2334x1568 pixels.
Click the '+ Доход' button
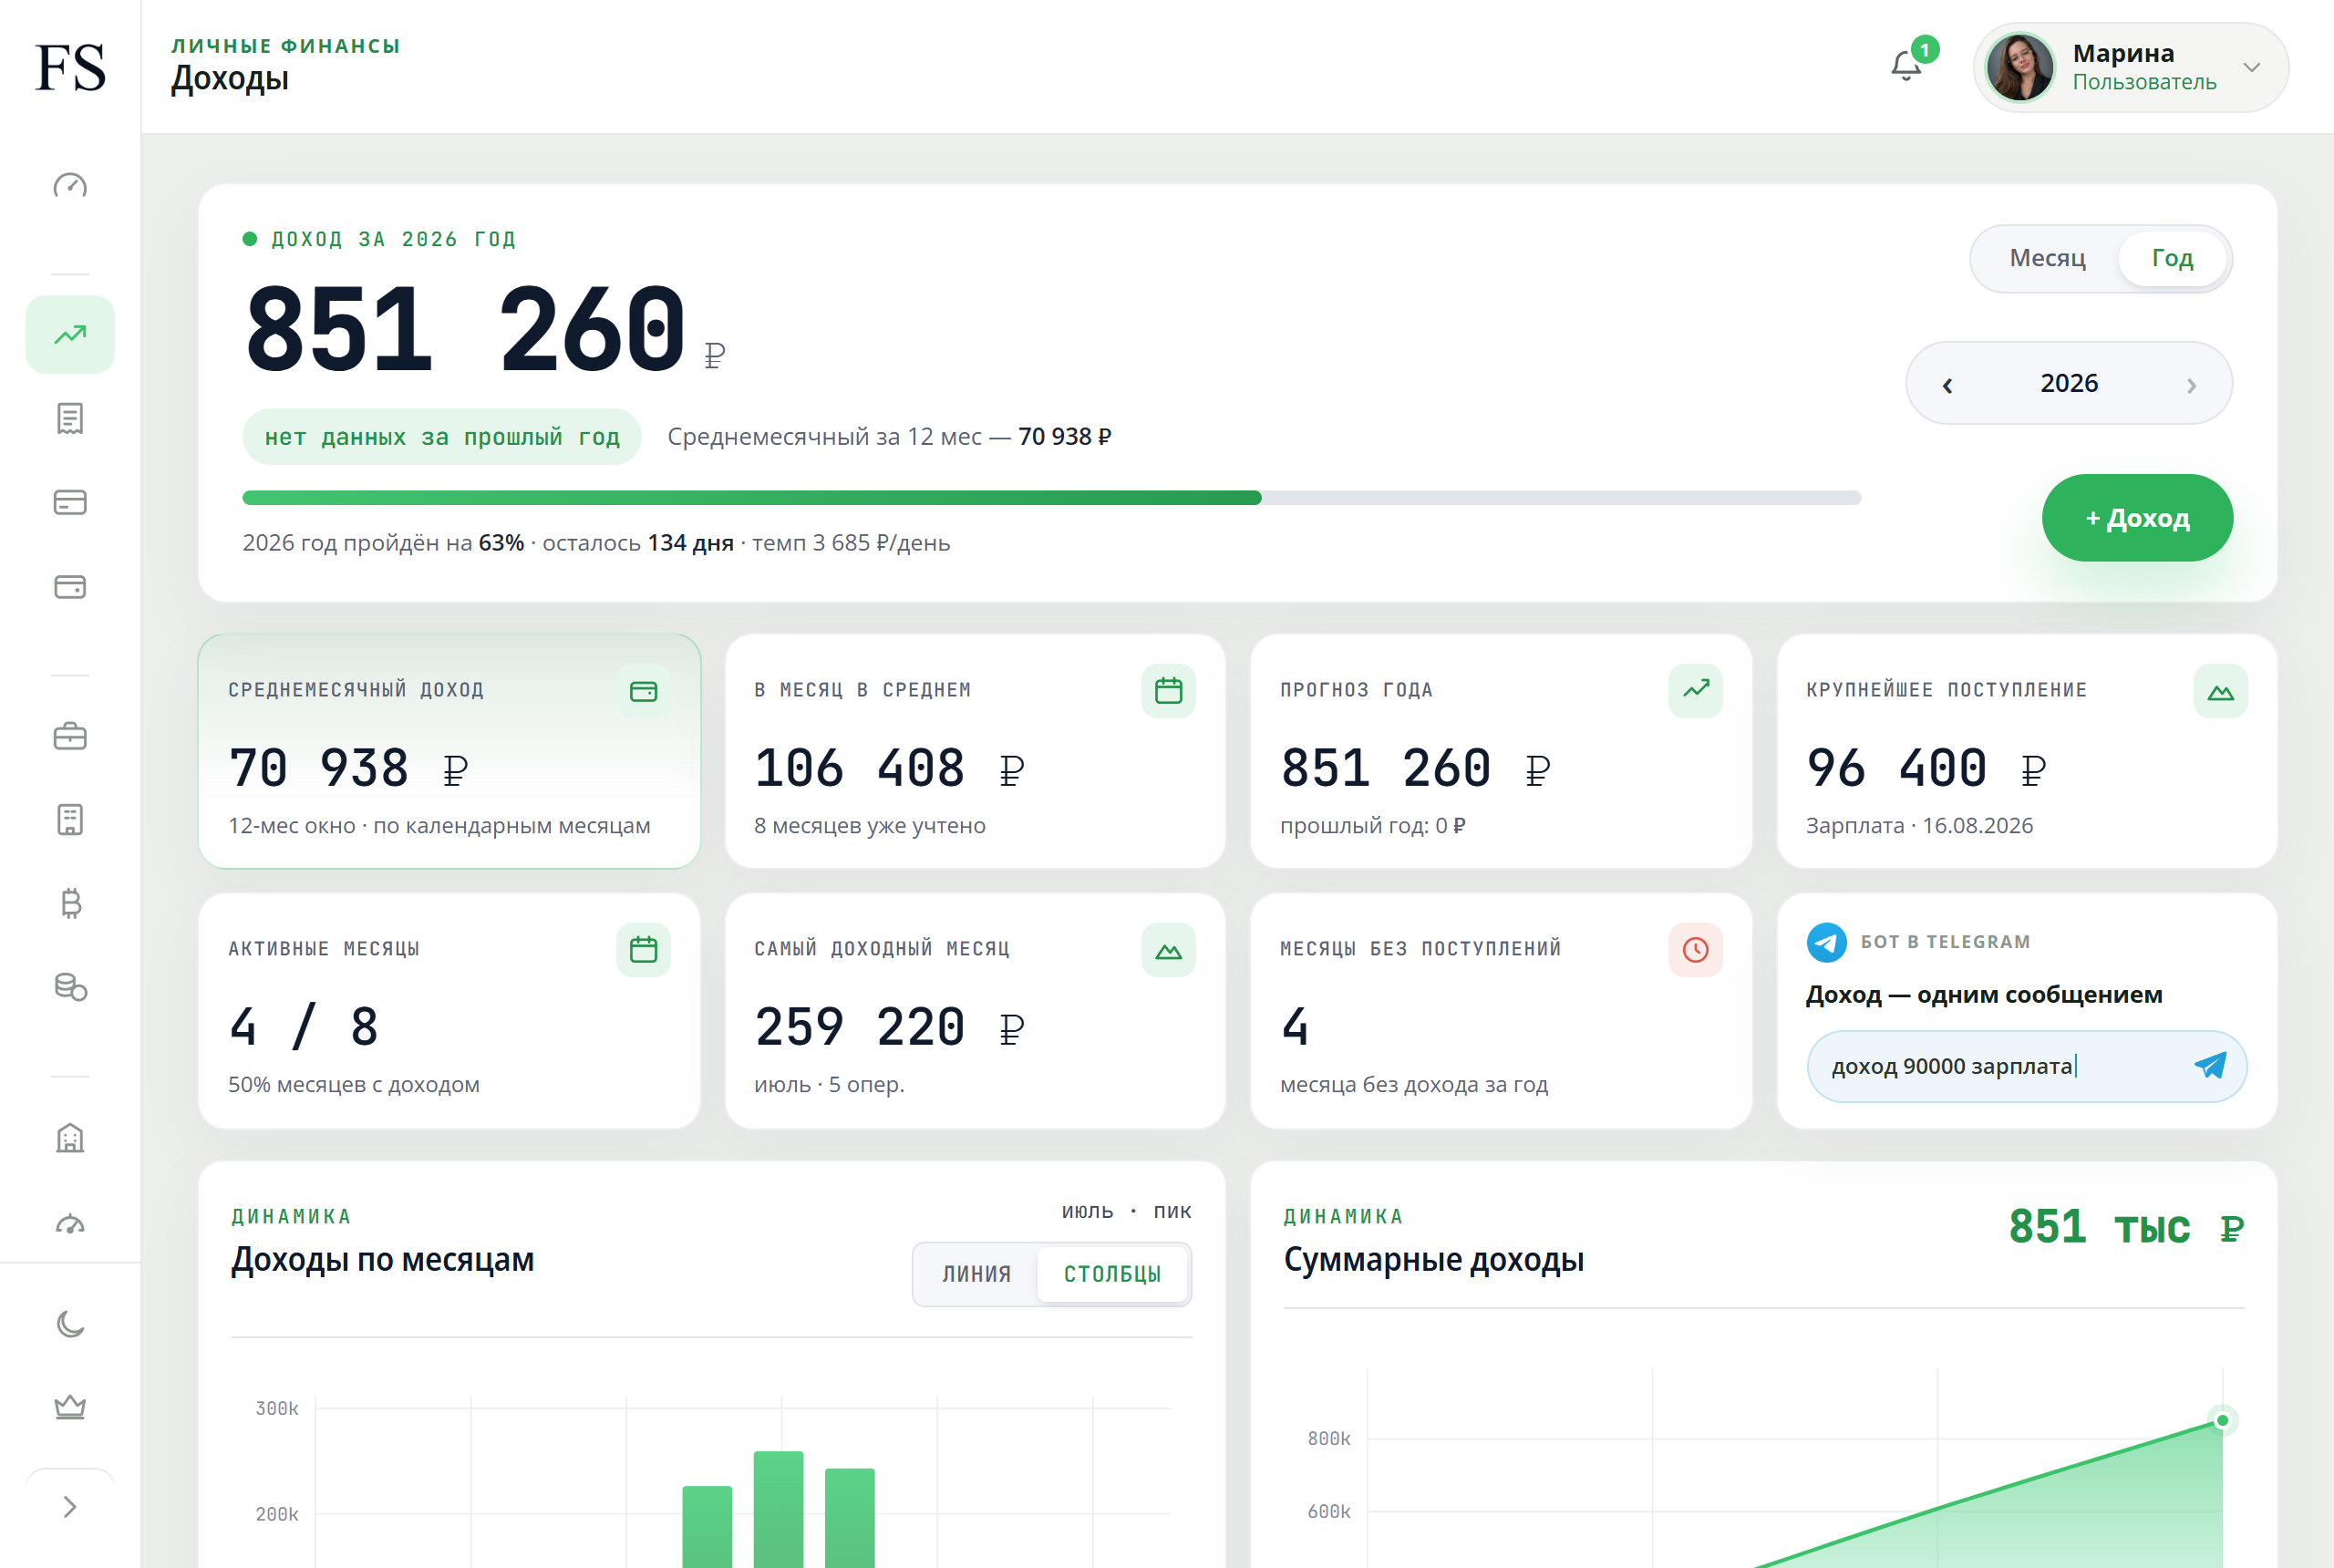click(2137, 518)
